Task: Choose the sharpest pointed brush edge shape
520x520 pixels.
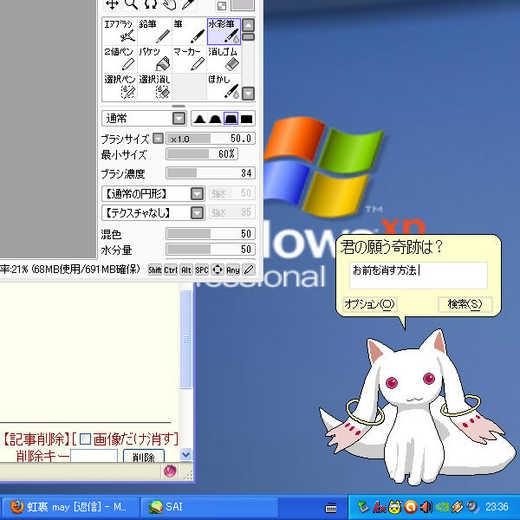Action: coord(199,119)
